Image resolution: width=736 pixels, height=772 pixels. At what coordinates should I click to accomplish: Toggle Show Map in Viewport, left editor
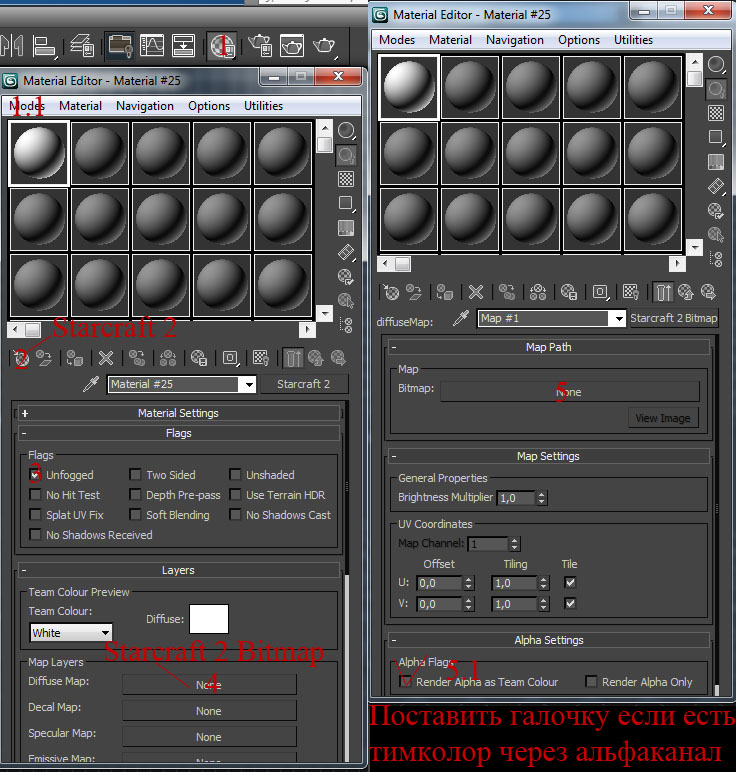tap(260, 358)
